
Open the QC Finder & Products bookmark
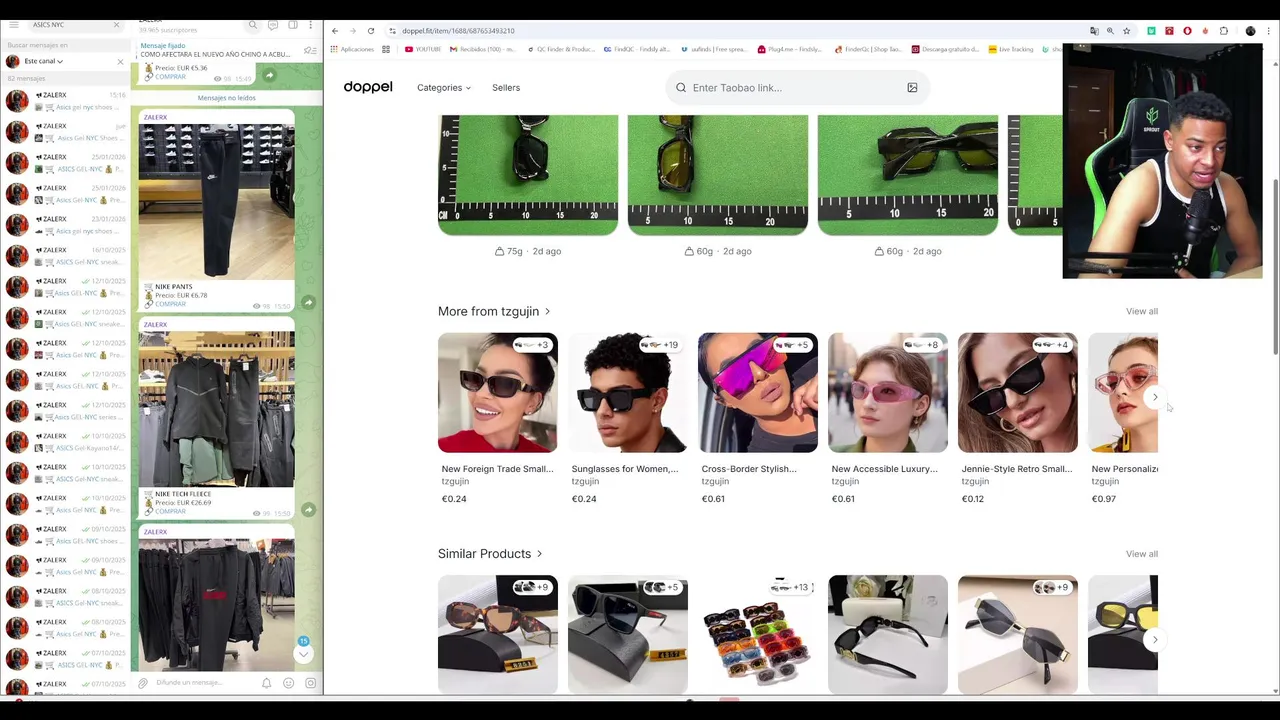click(560, 49)
